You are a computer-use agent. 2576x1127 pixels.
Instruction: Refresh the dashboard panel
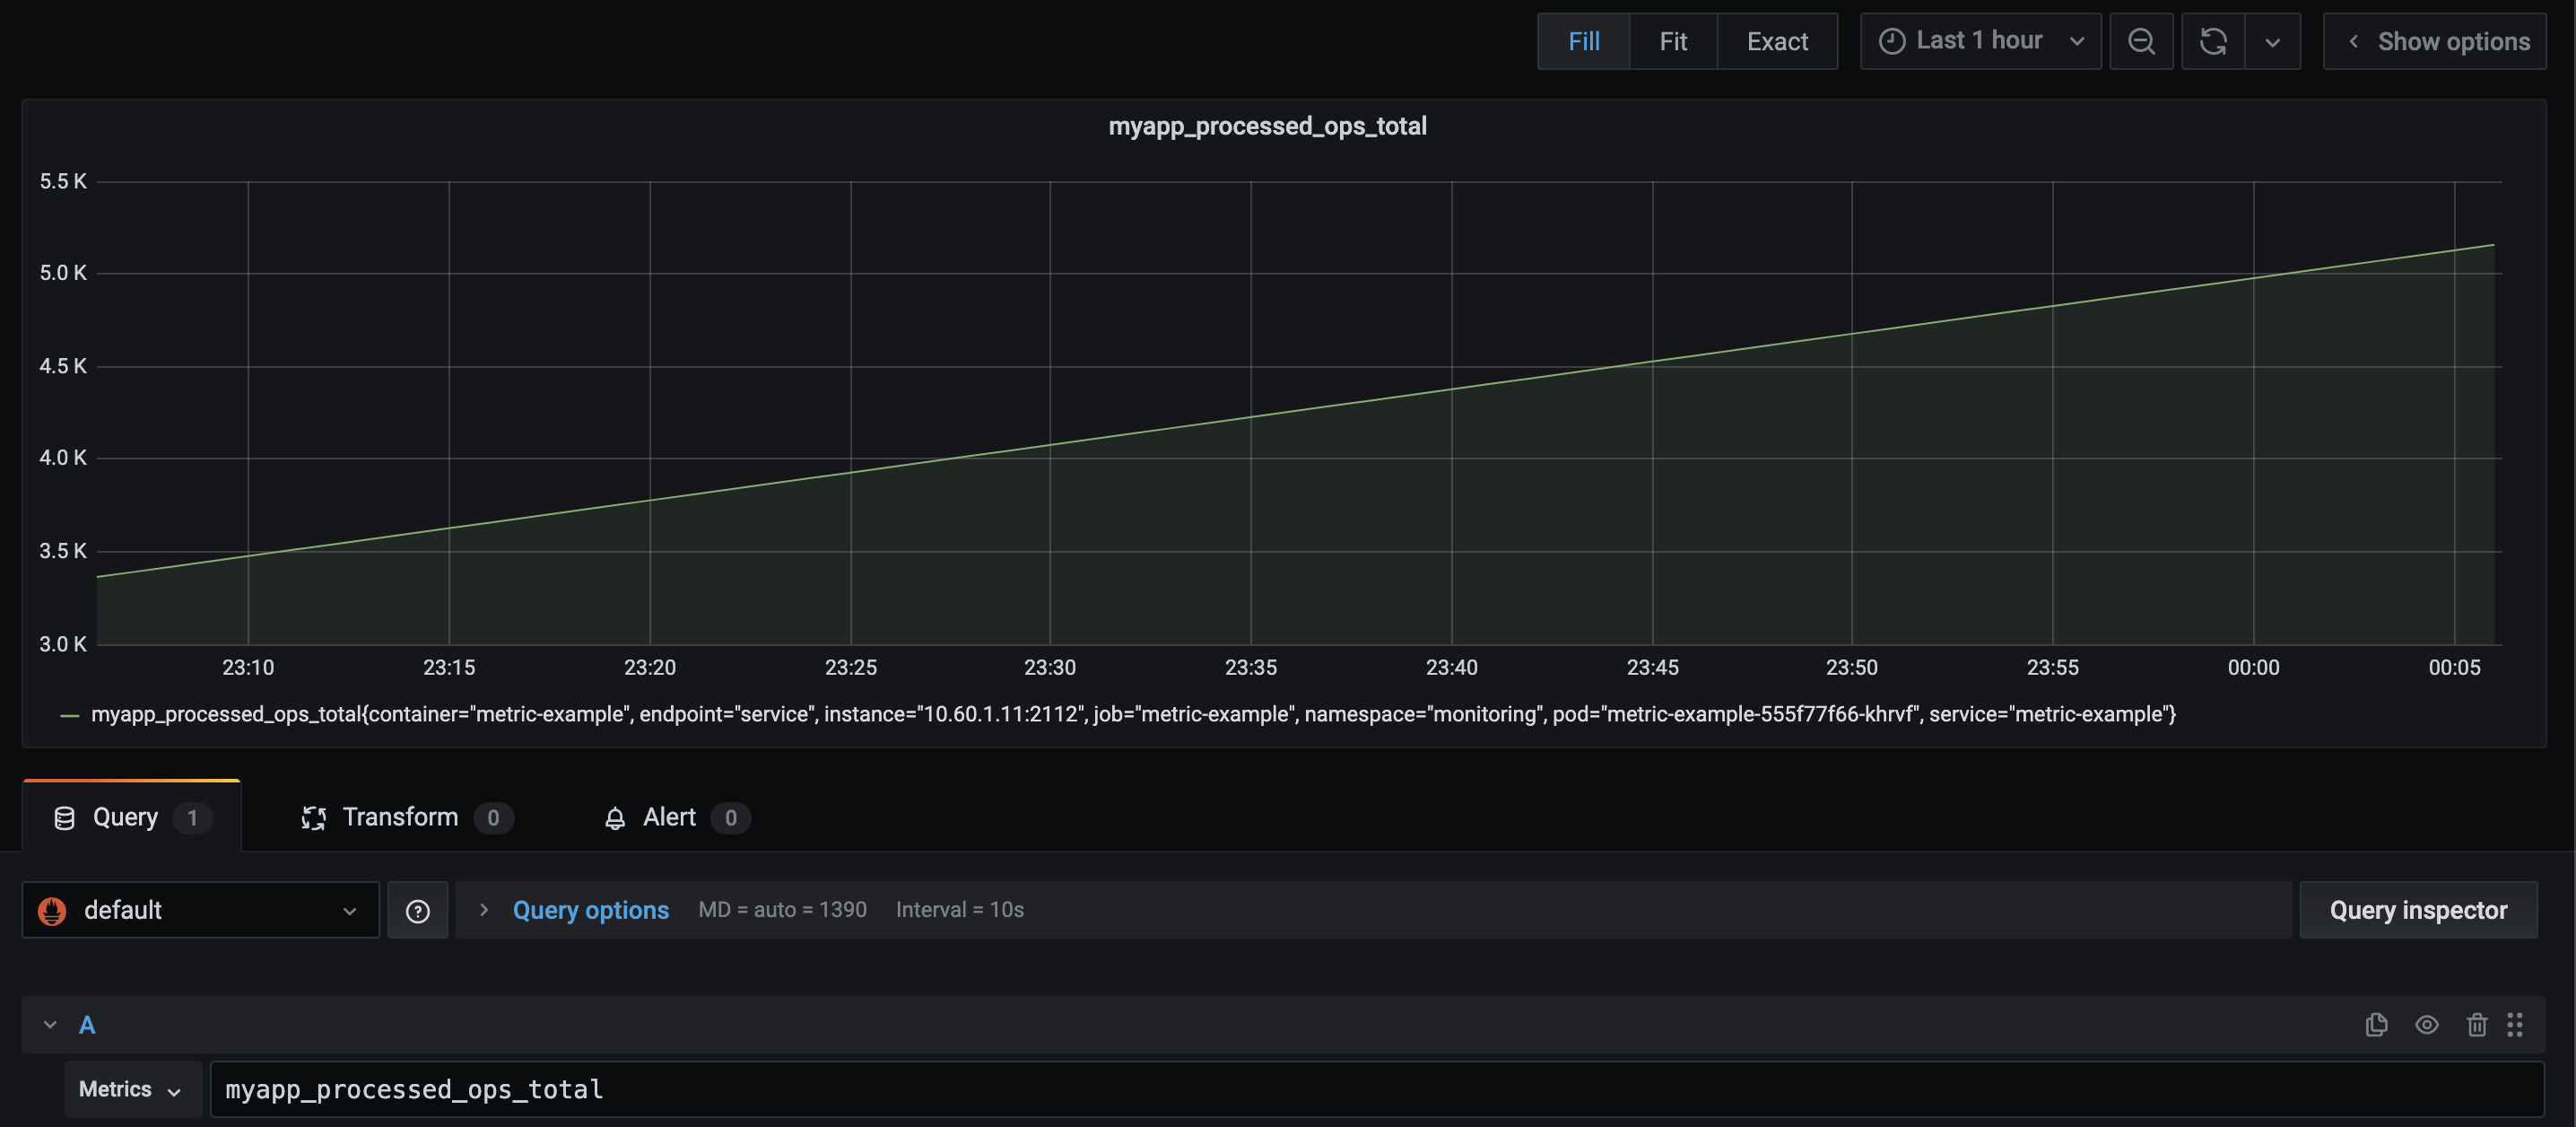coord(2213,41)
